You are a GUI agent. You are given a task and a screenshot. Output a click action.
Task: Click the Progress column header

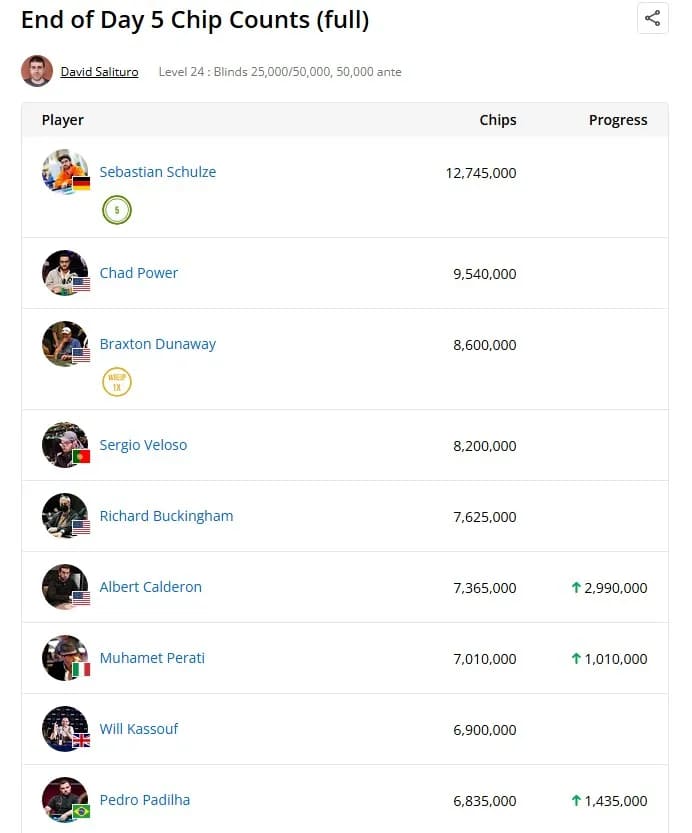tap(618, 120)
